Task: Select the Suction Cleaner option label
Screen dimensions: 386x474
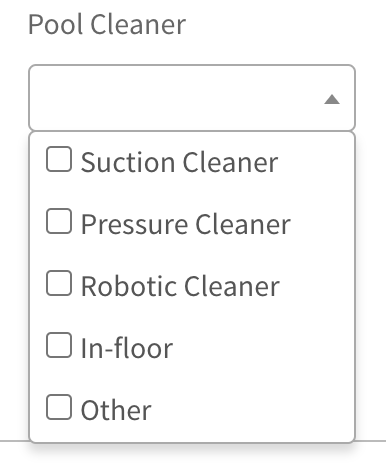Action: click(x=179, y=162)
